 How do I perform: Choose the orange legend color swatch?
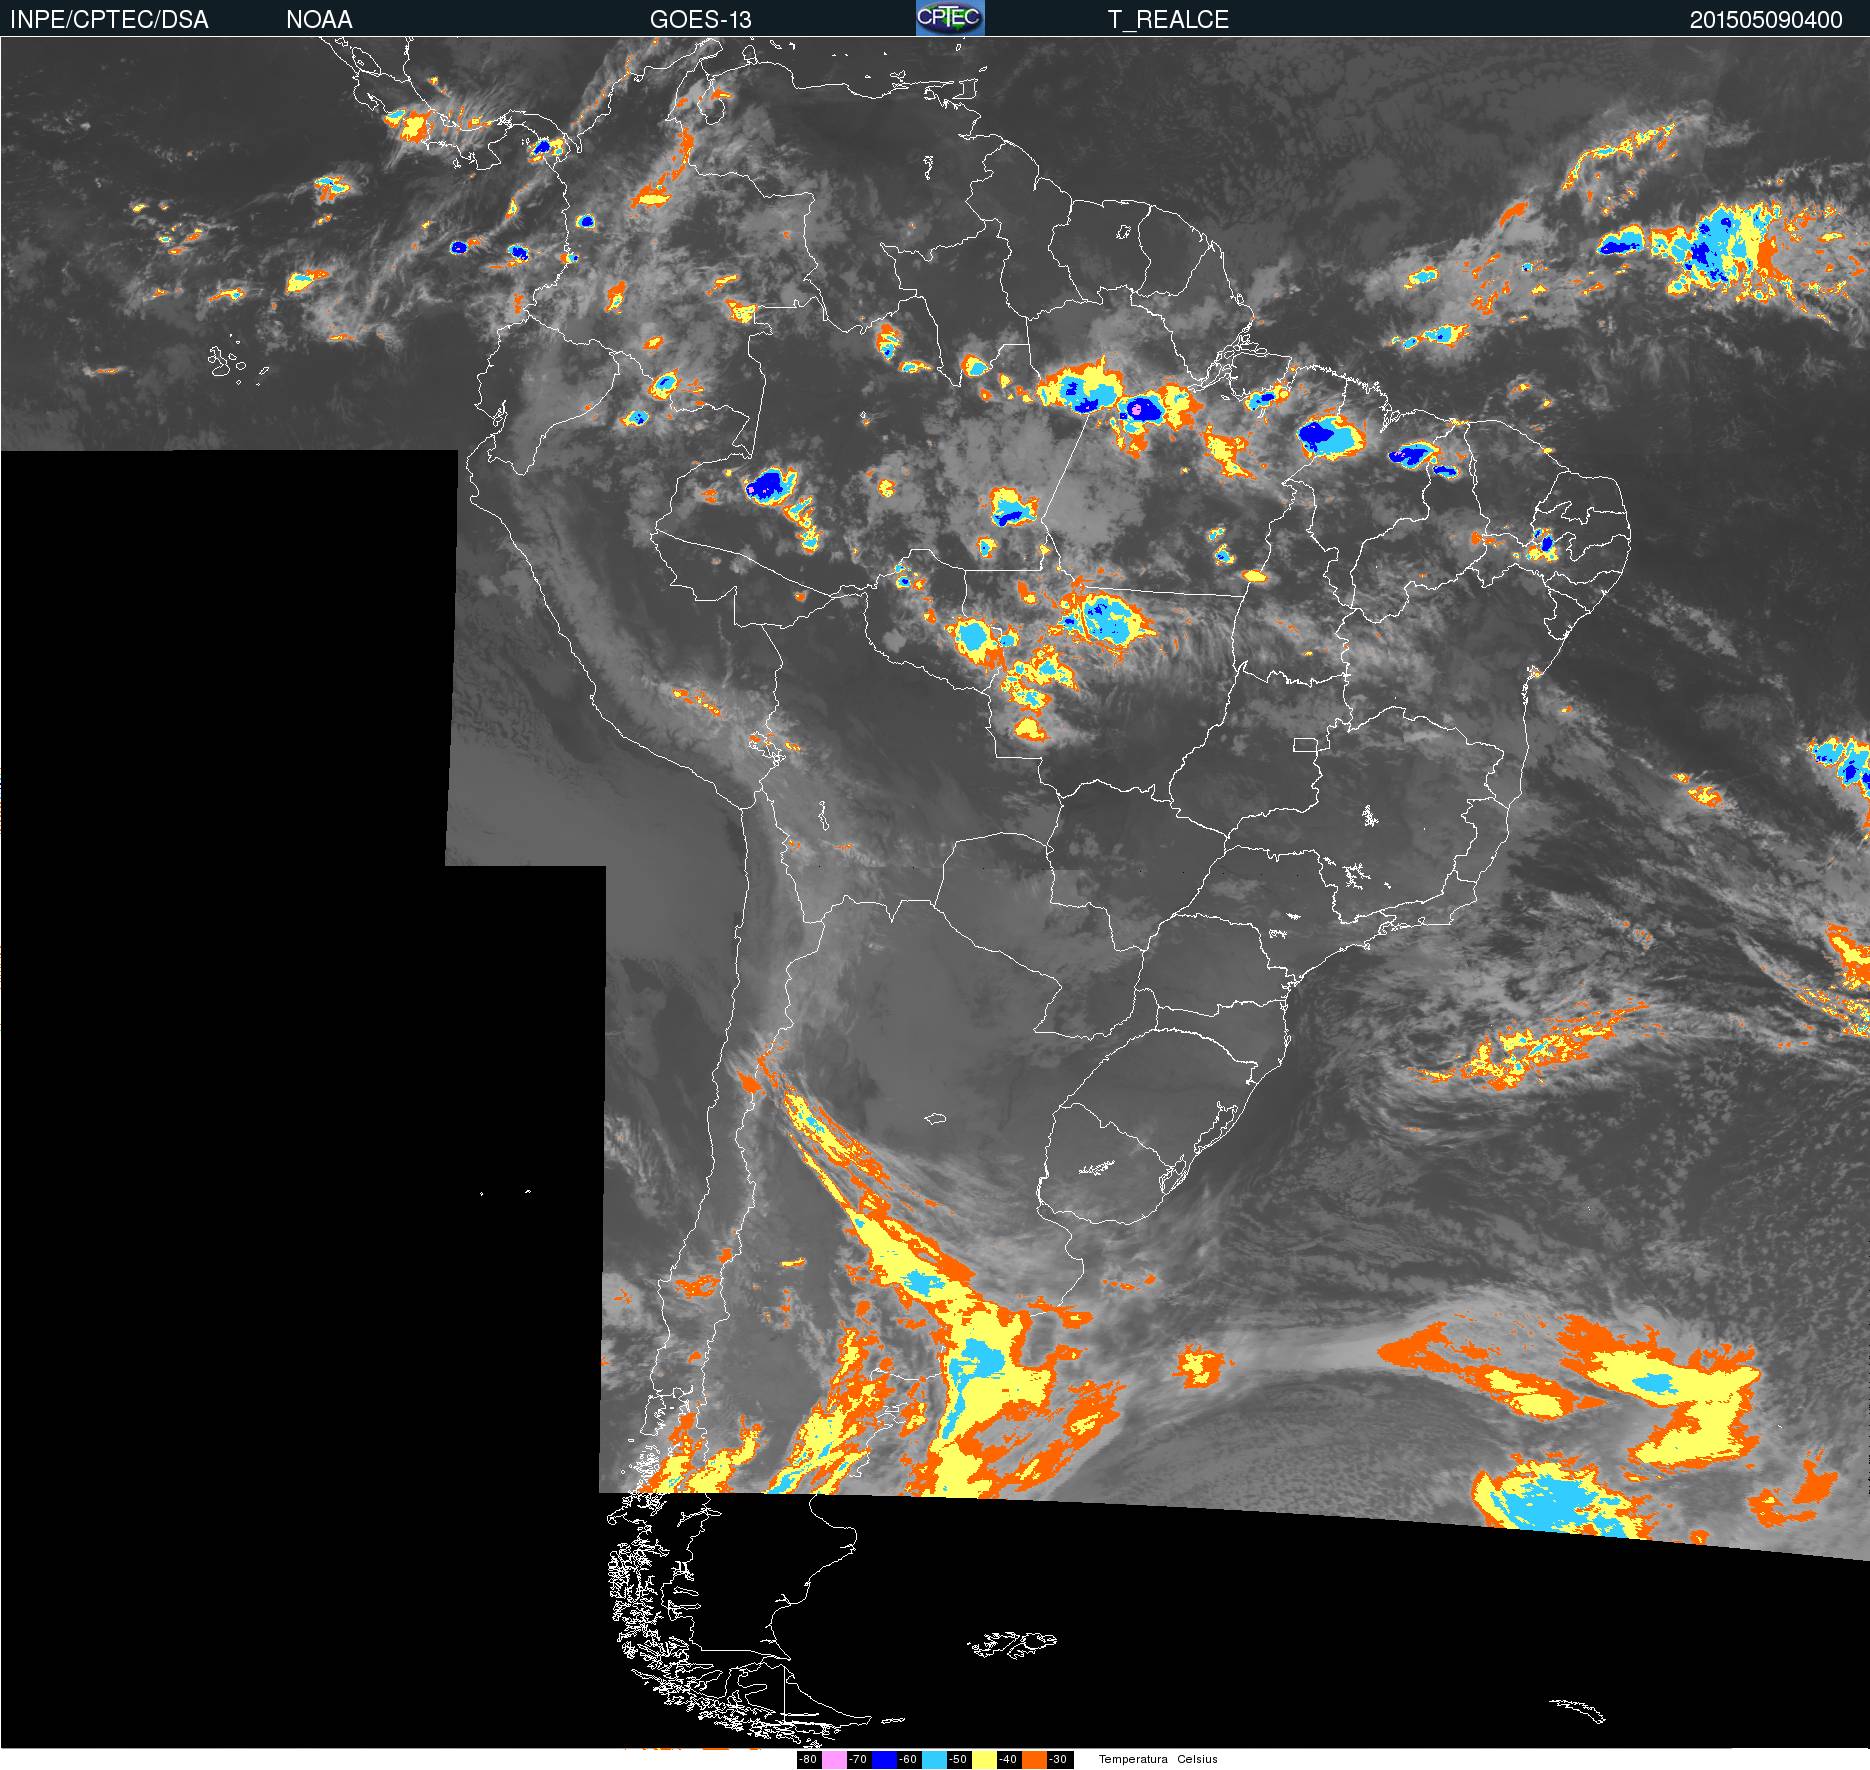(x=1034, y=1759)
